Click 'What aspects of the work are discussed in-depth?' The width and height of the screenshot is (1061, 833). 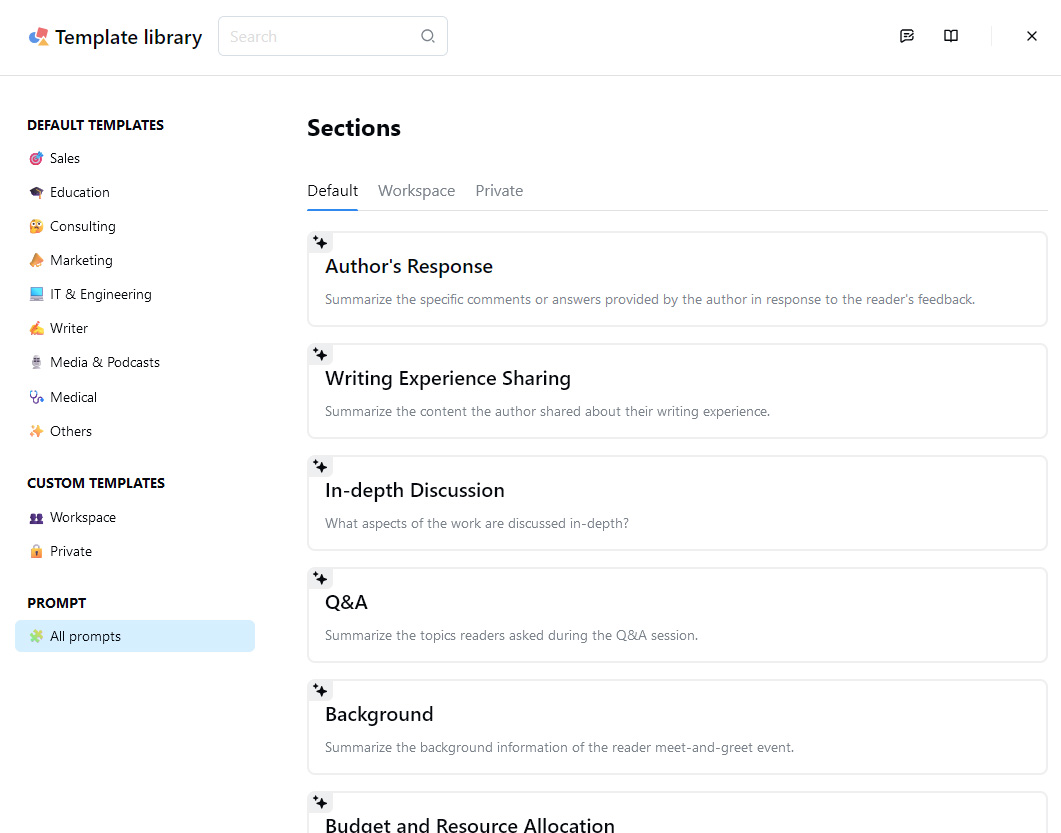click(x=477, y=523)
